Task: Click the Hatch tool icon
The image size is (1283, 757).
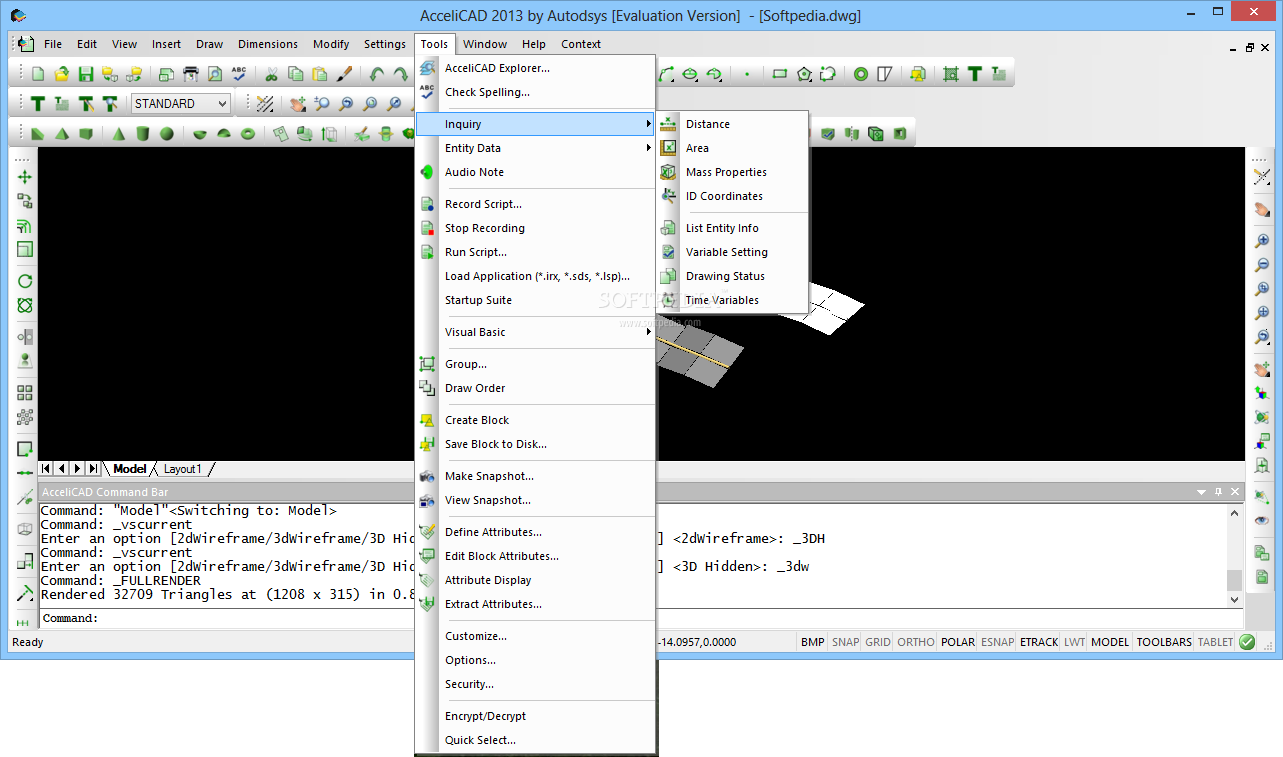Action: click(950, 74)
